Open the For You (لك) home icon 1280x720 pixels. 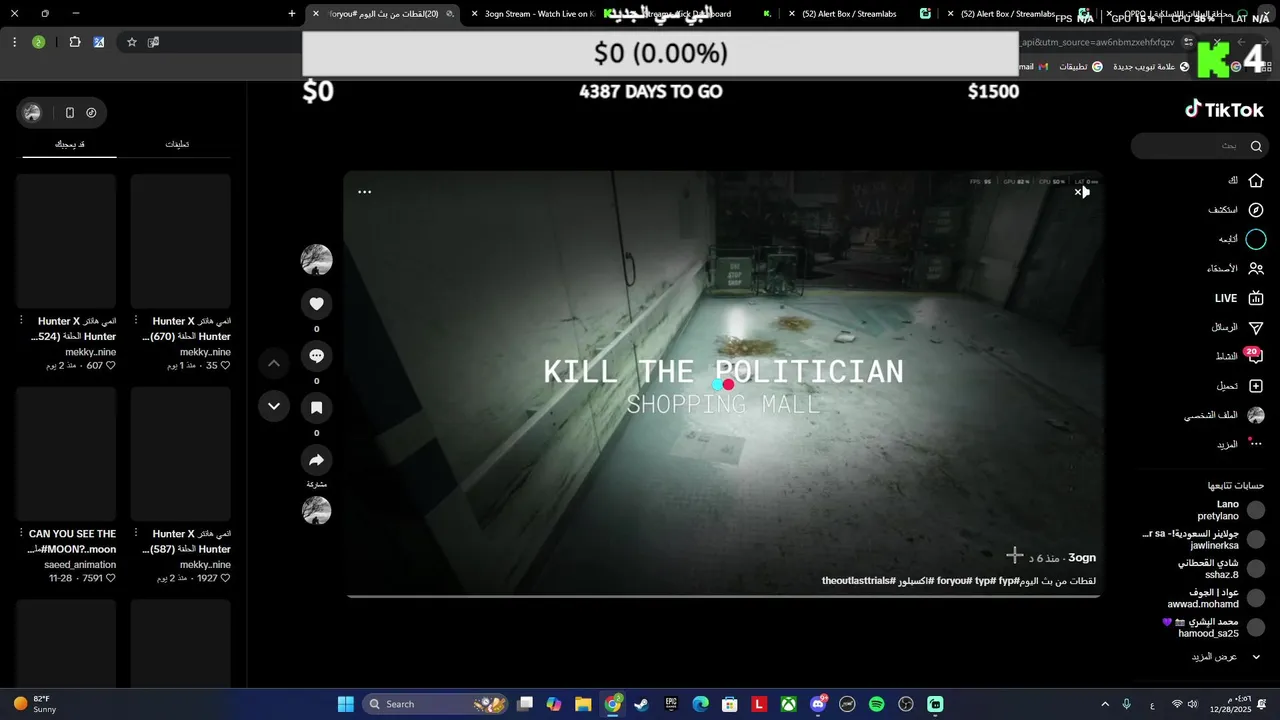1256,181
